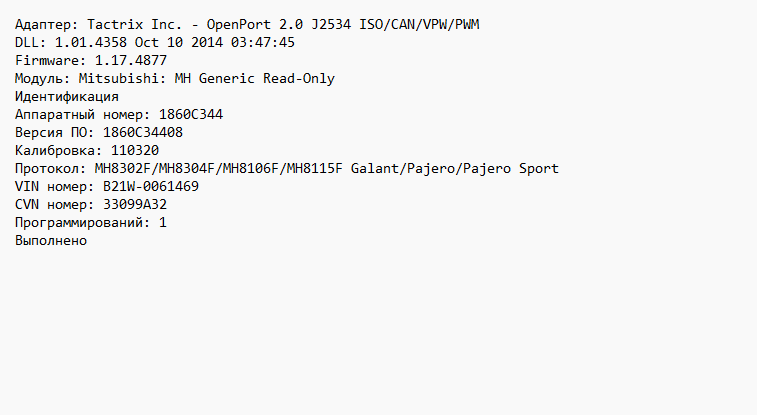Click the CVN value 33099A32
Image resolution: width=757 pixels, height=415 pixels.
(135, 204)
